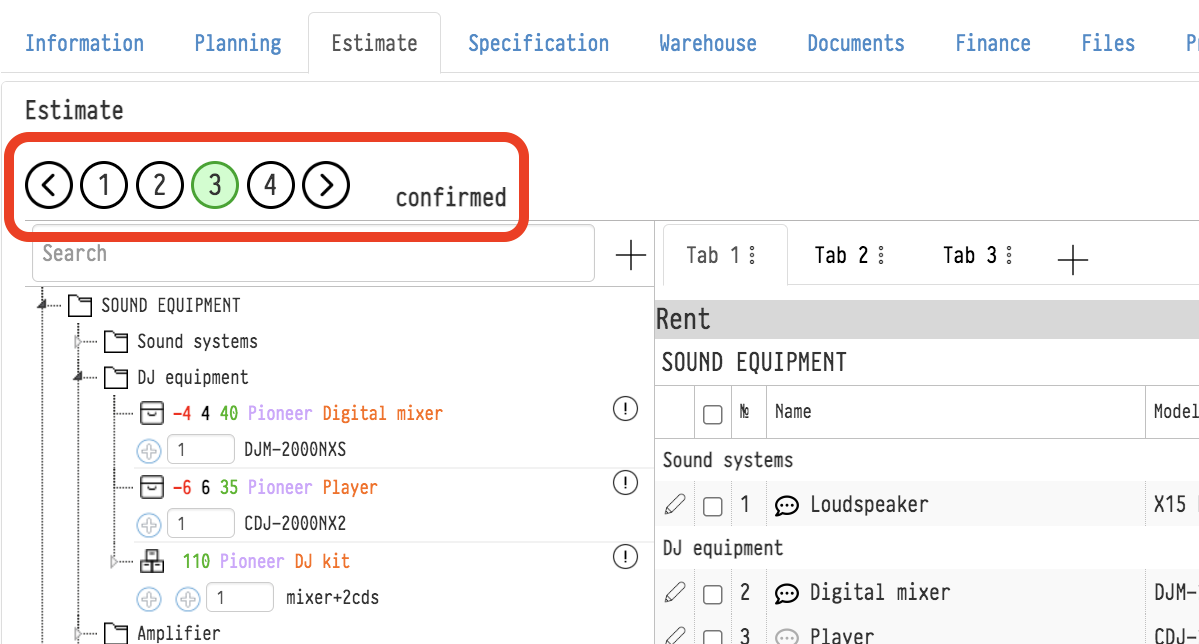Image resolution: width=1199 pixels, height=644 pixels.
Task: Add DJM-2000NXS with its plus icon
Action: pos(149,450)
